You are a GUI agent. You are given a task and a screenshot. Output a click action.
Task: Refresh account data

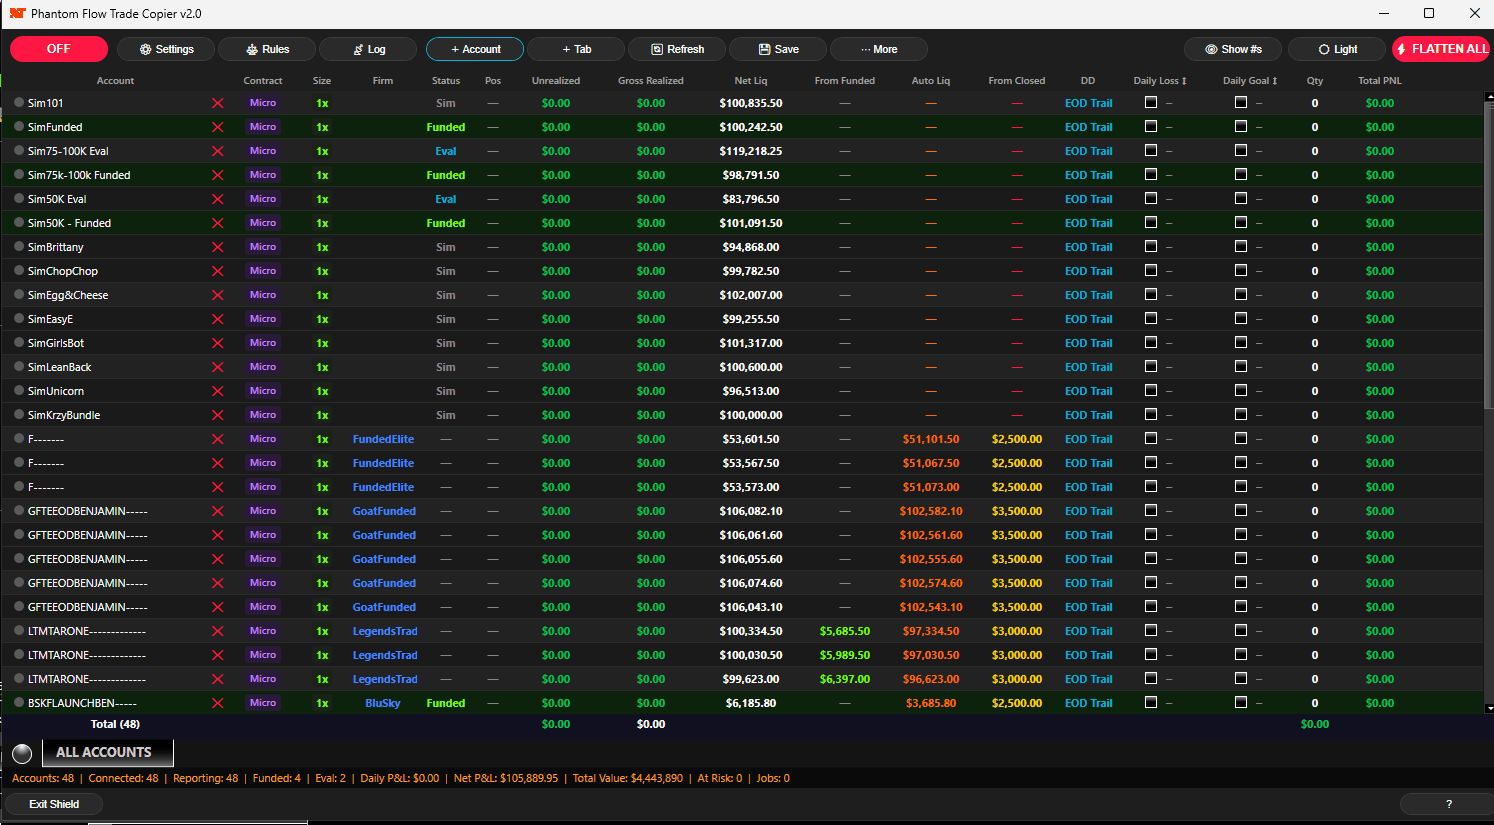coord(677,49)
